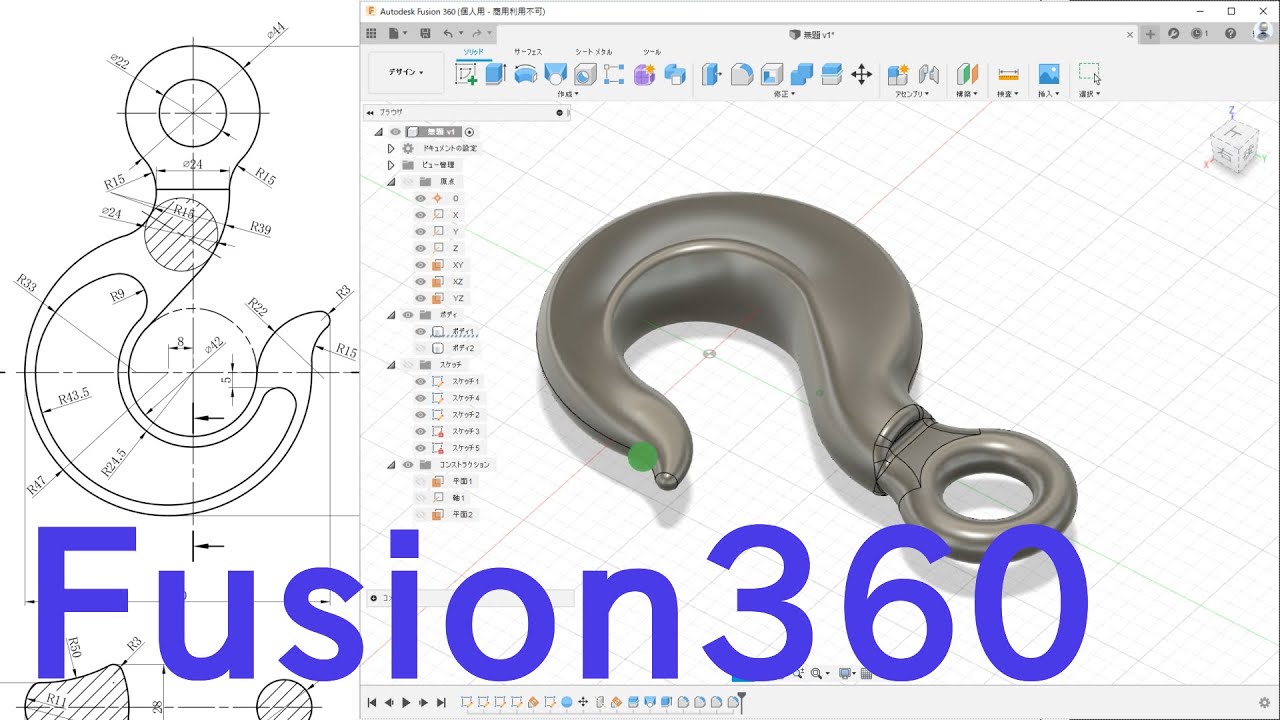1280x720 pixels.
Task: Open the ツール tab
Action: coord(651,50)
